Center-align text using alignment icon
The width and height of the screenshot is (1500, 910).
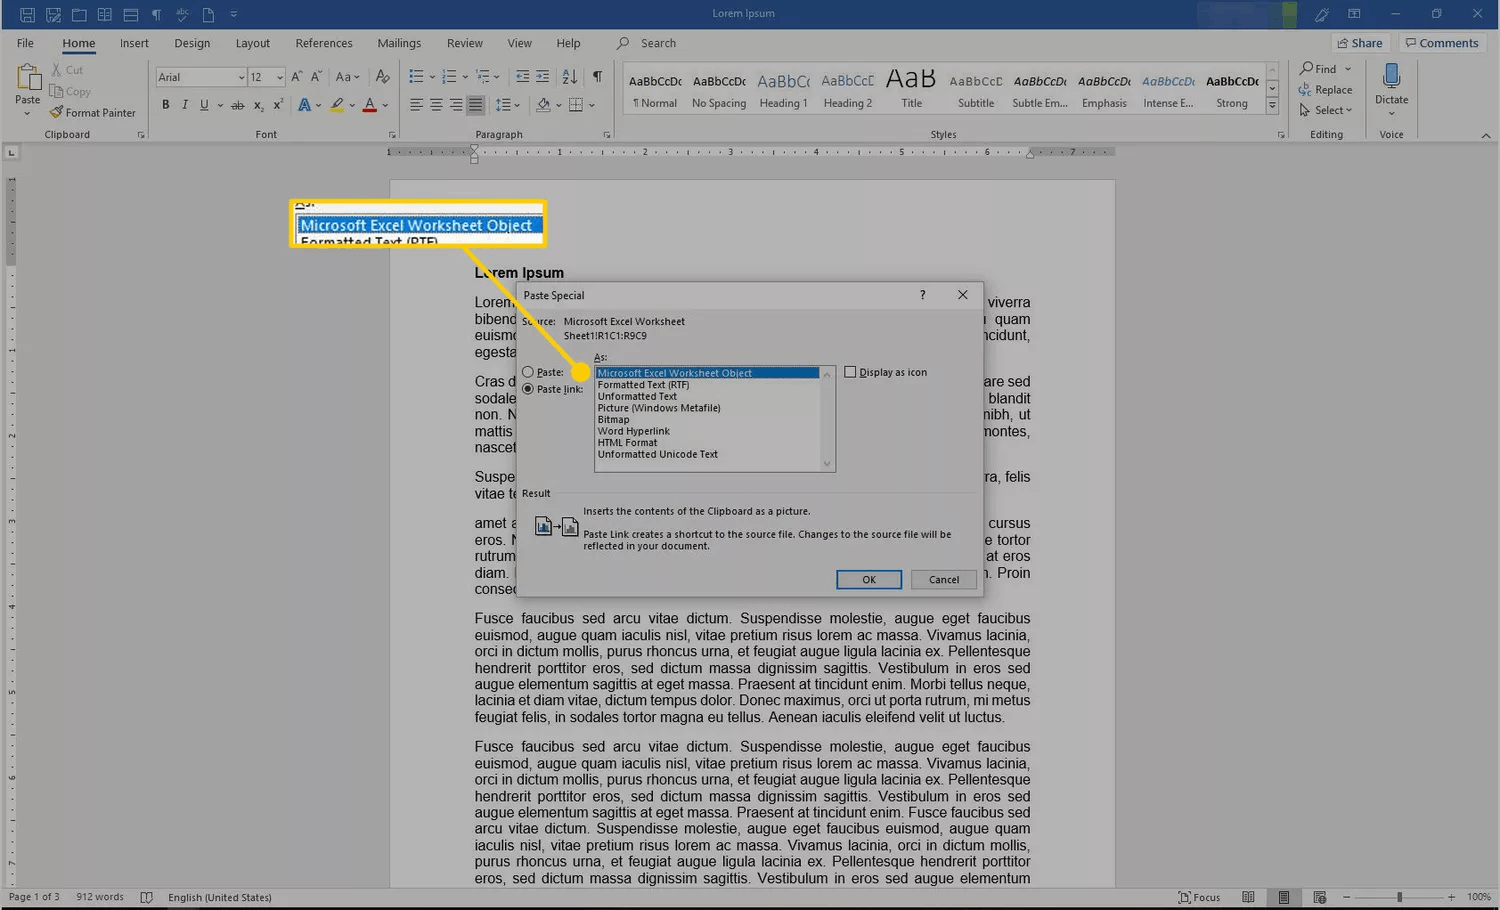click(x=436, y=105)
